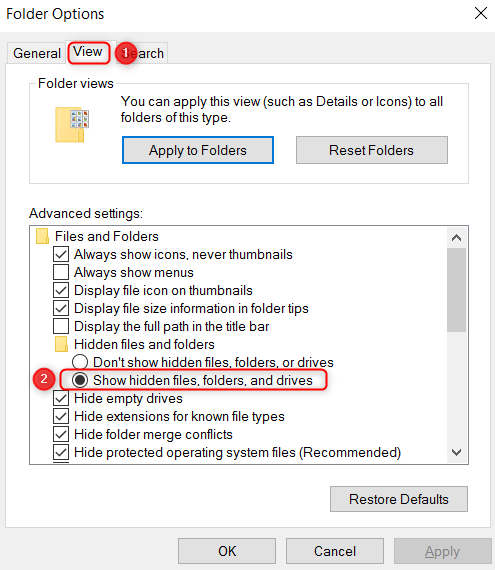Image resolution: width=495 pixels, height=570 pixels.
Task: Uncheck Always show icons, never thumbnails
Action: (61, 254)
